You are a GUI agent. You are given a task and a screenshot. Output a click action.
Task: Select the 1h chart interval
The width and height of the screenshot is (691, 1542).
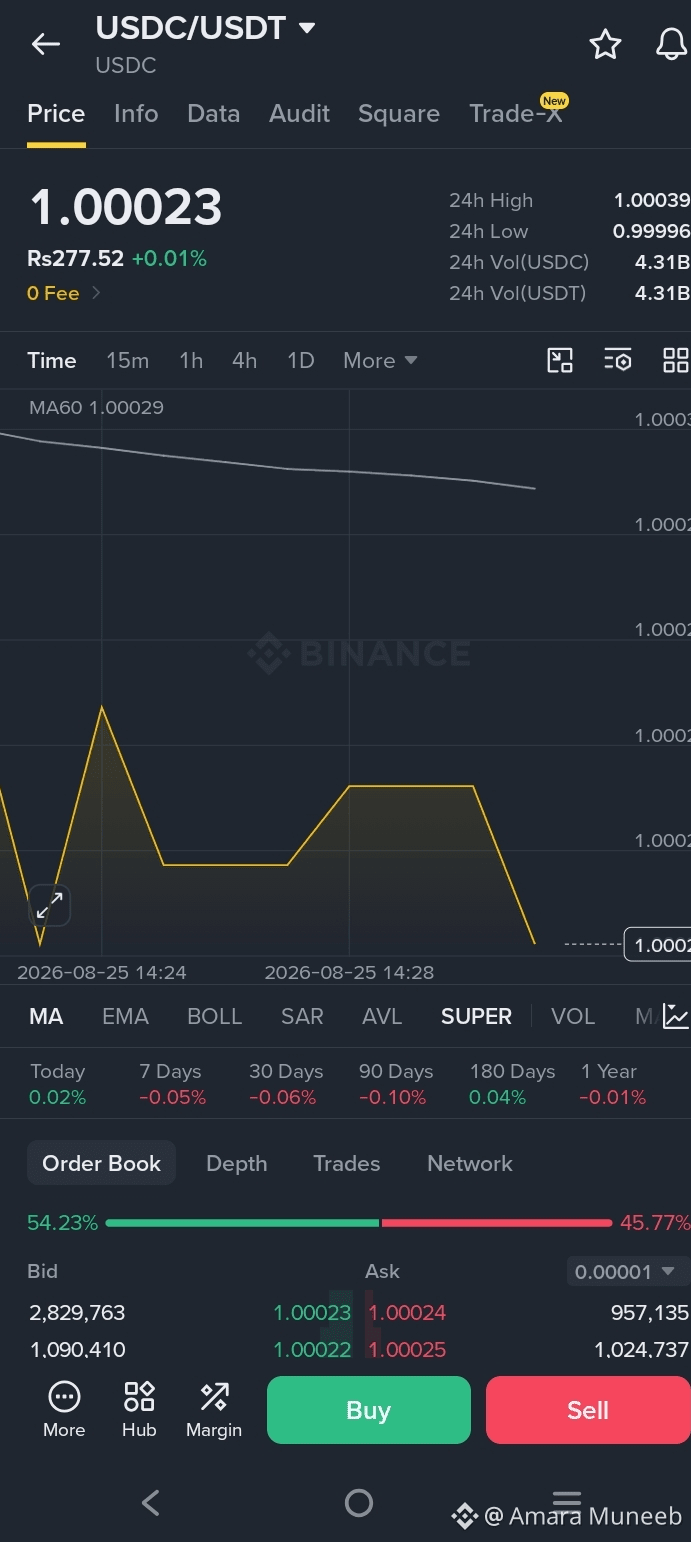[x=191, y=360]
